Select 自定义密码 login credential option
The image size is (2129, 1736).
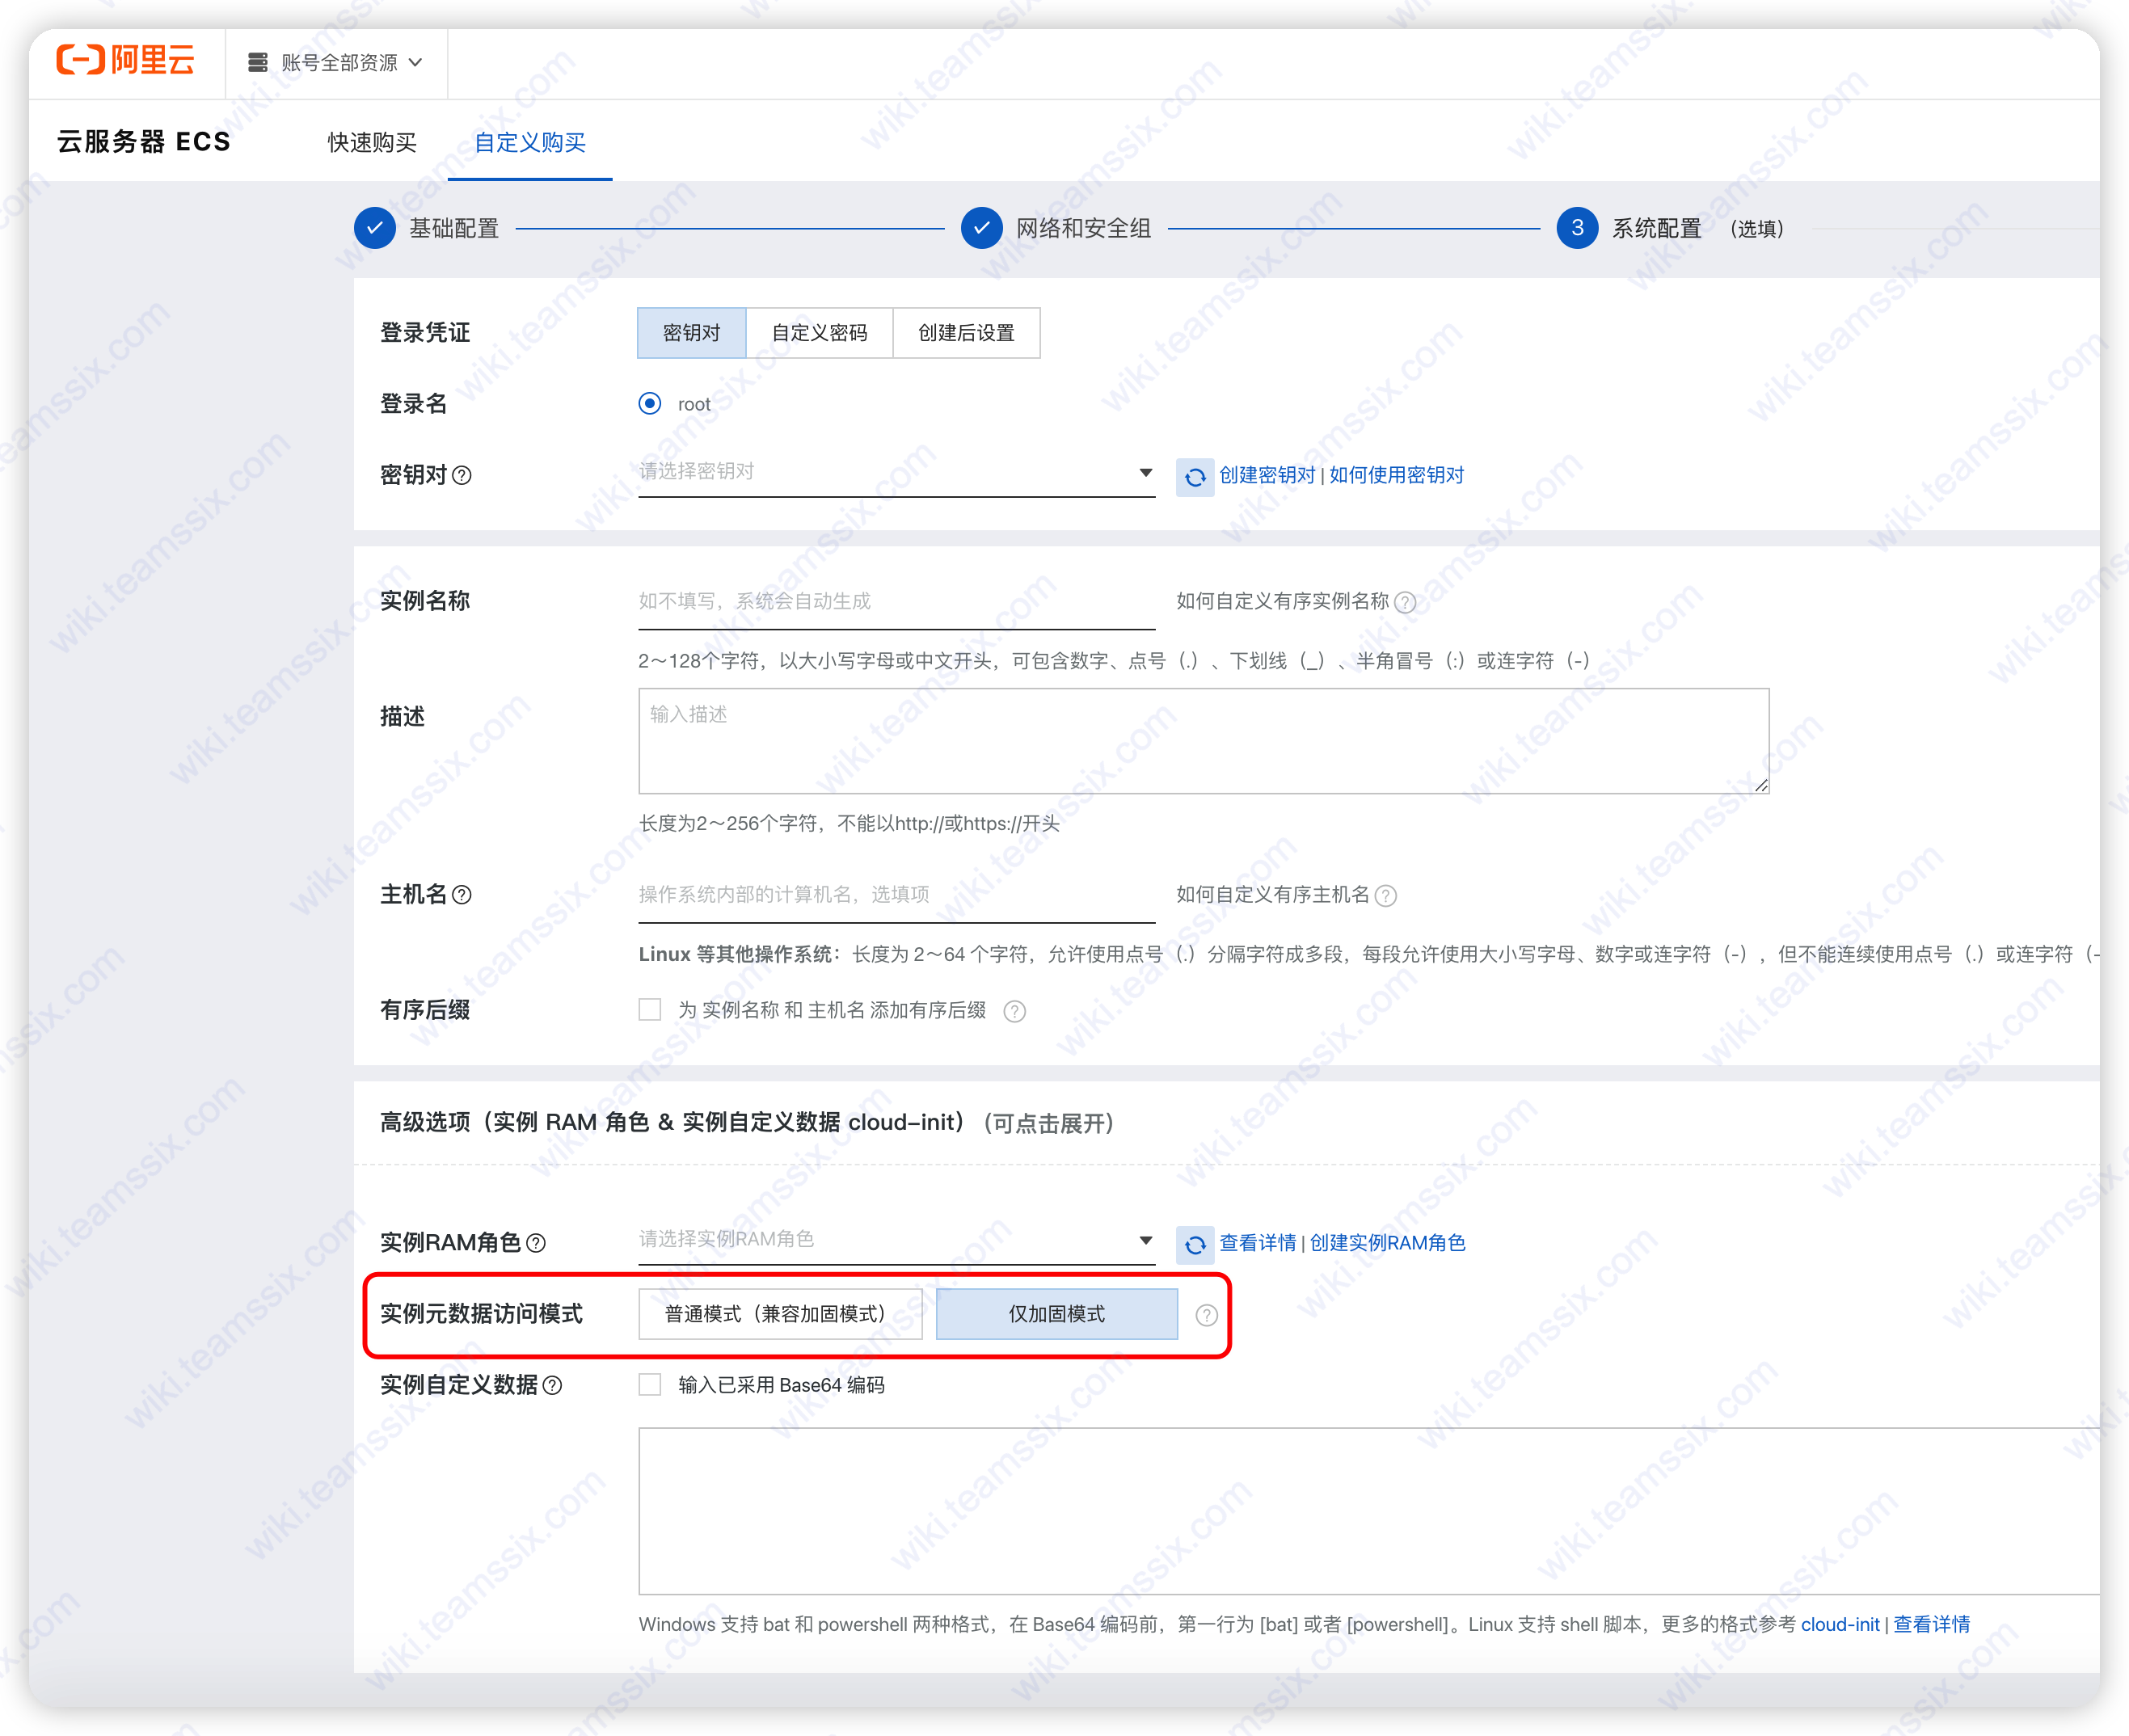click(819, 333)
